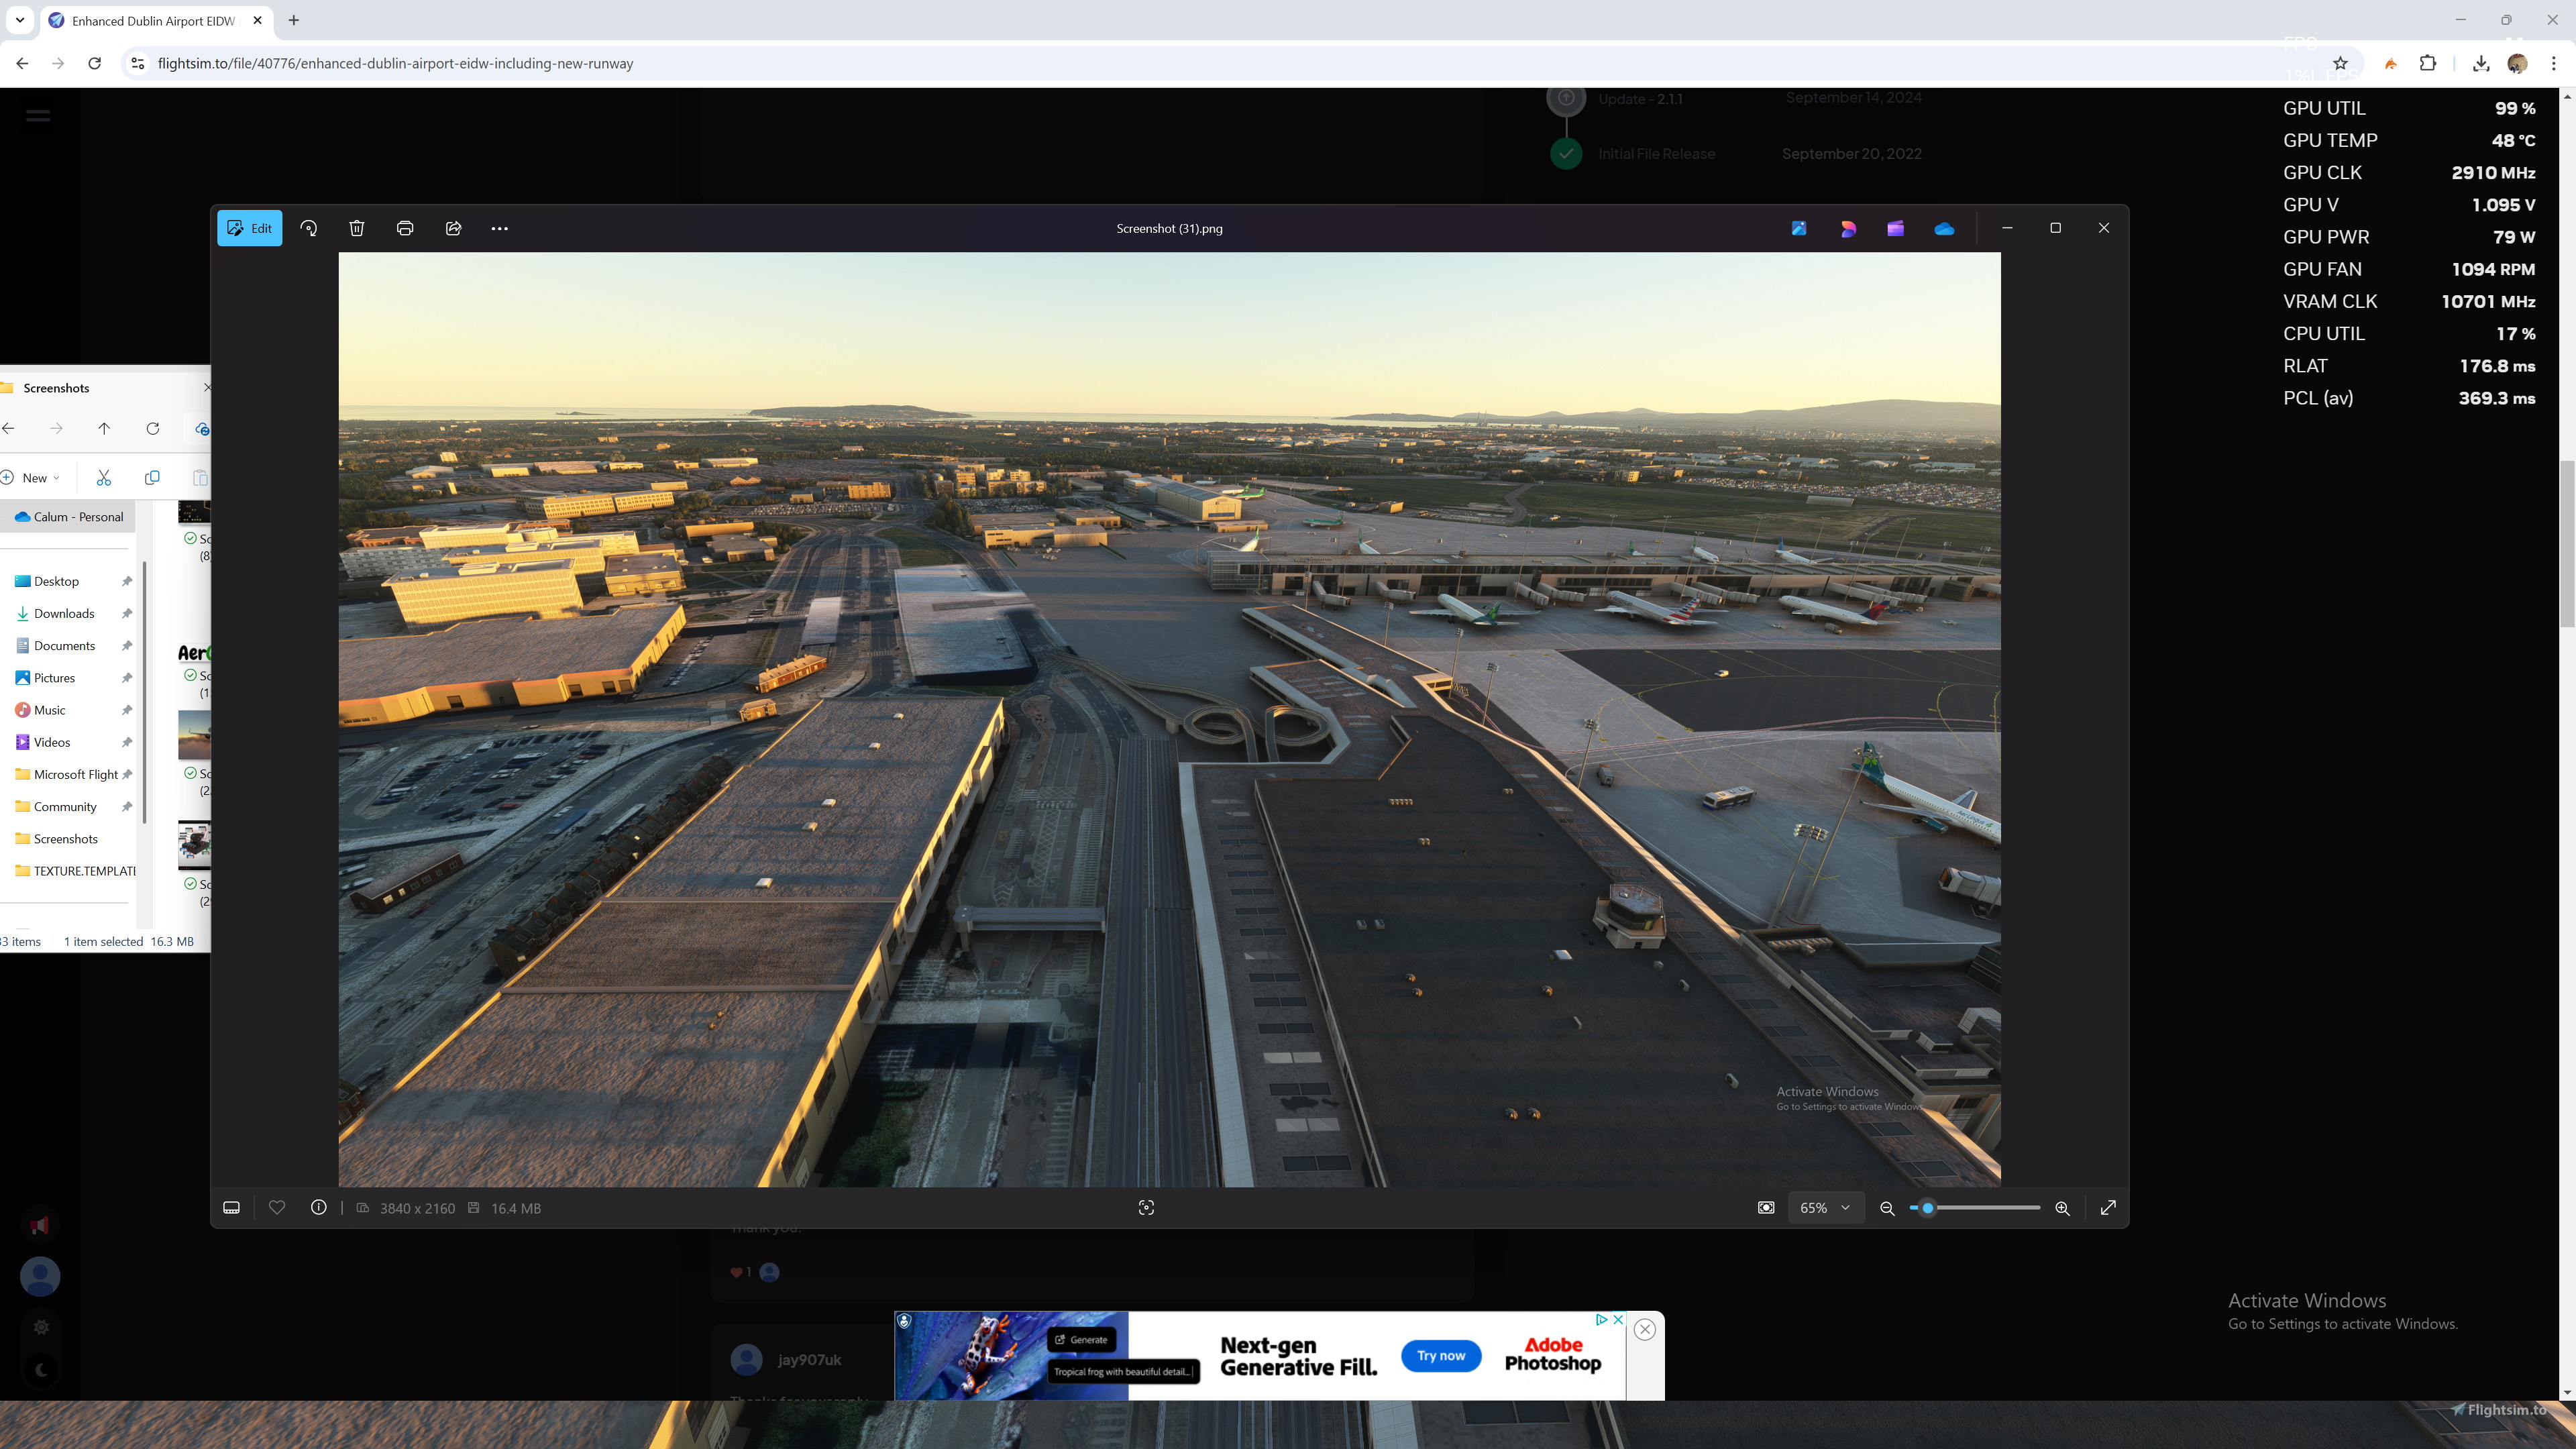2576x1449 pixels.
Task: Toggle slideshow mode in Photos
Action: [x=1766, y=1208]
